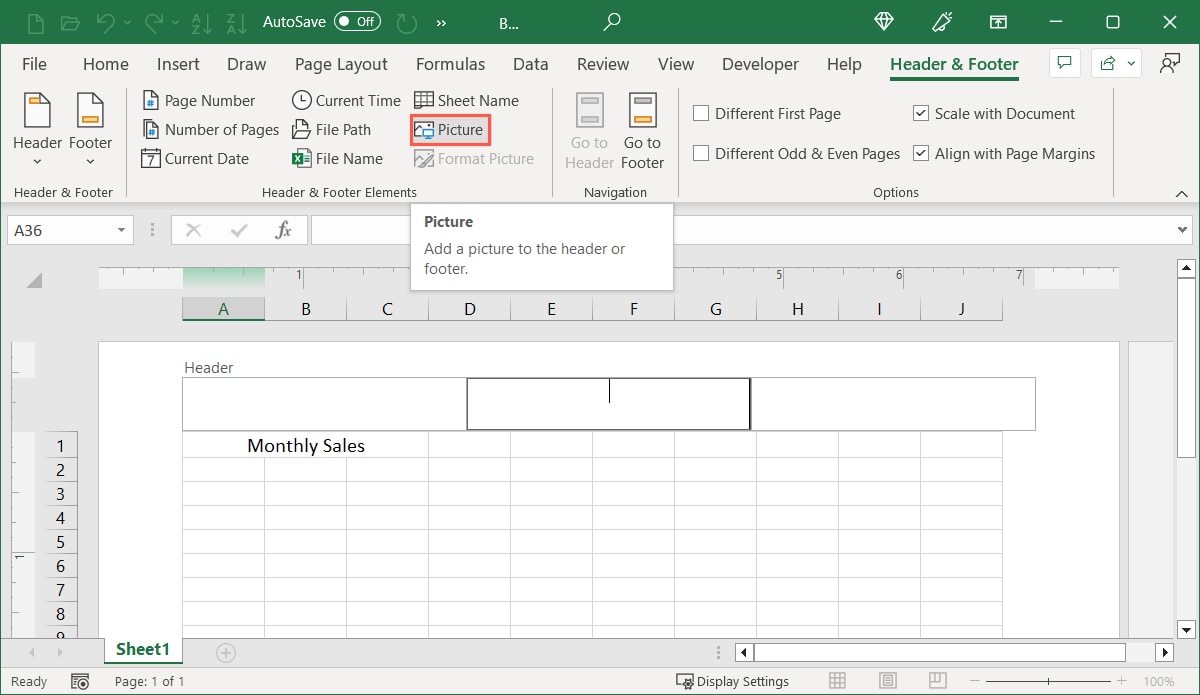Enable Different Odd & Even Pages
Viewport: 1200px width, 695px height.
[702, 154]
